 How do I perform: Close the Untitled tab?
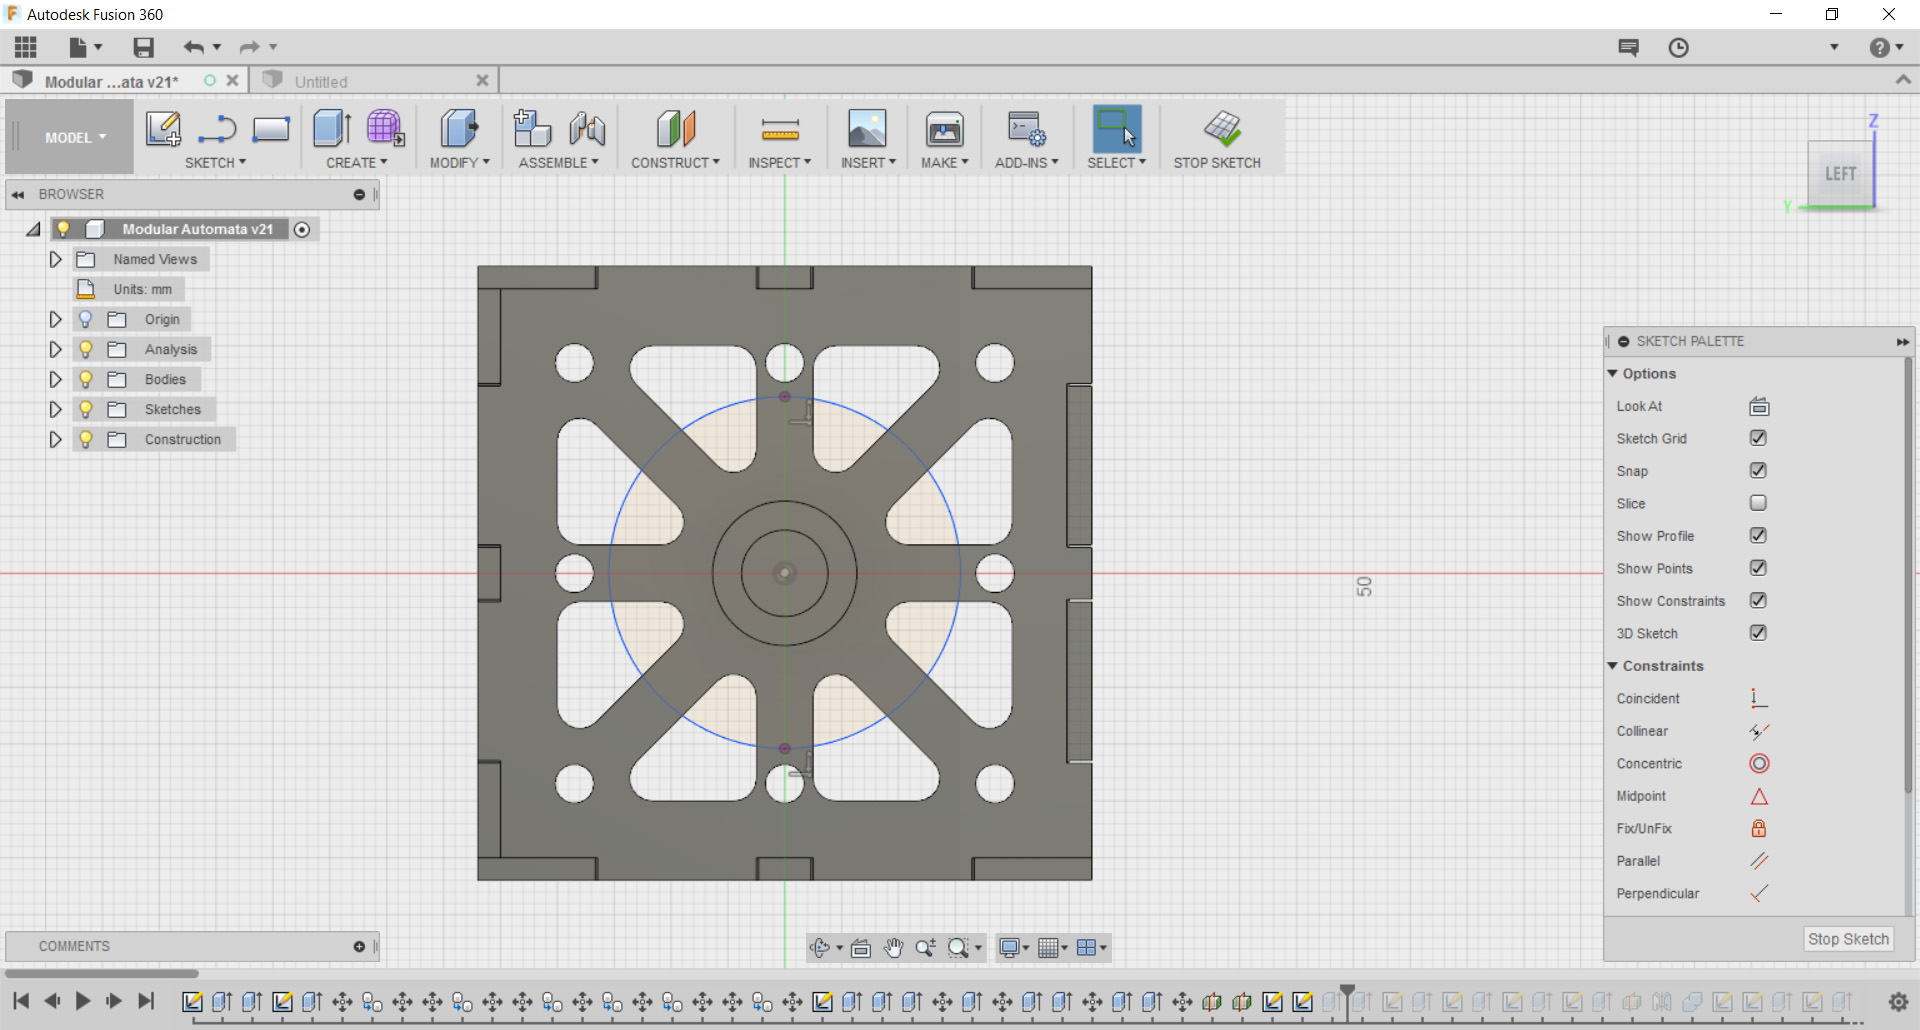pos(482,81)
